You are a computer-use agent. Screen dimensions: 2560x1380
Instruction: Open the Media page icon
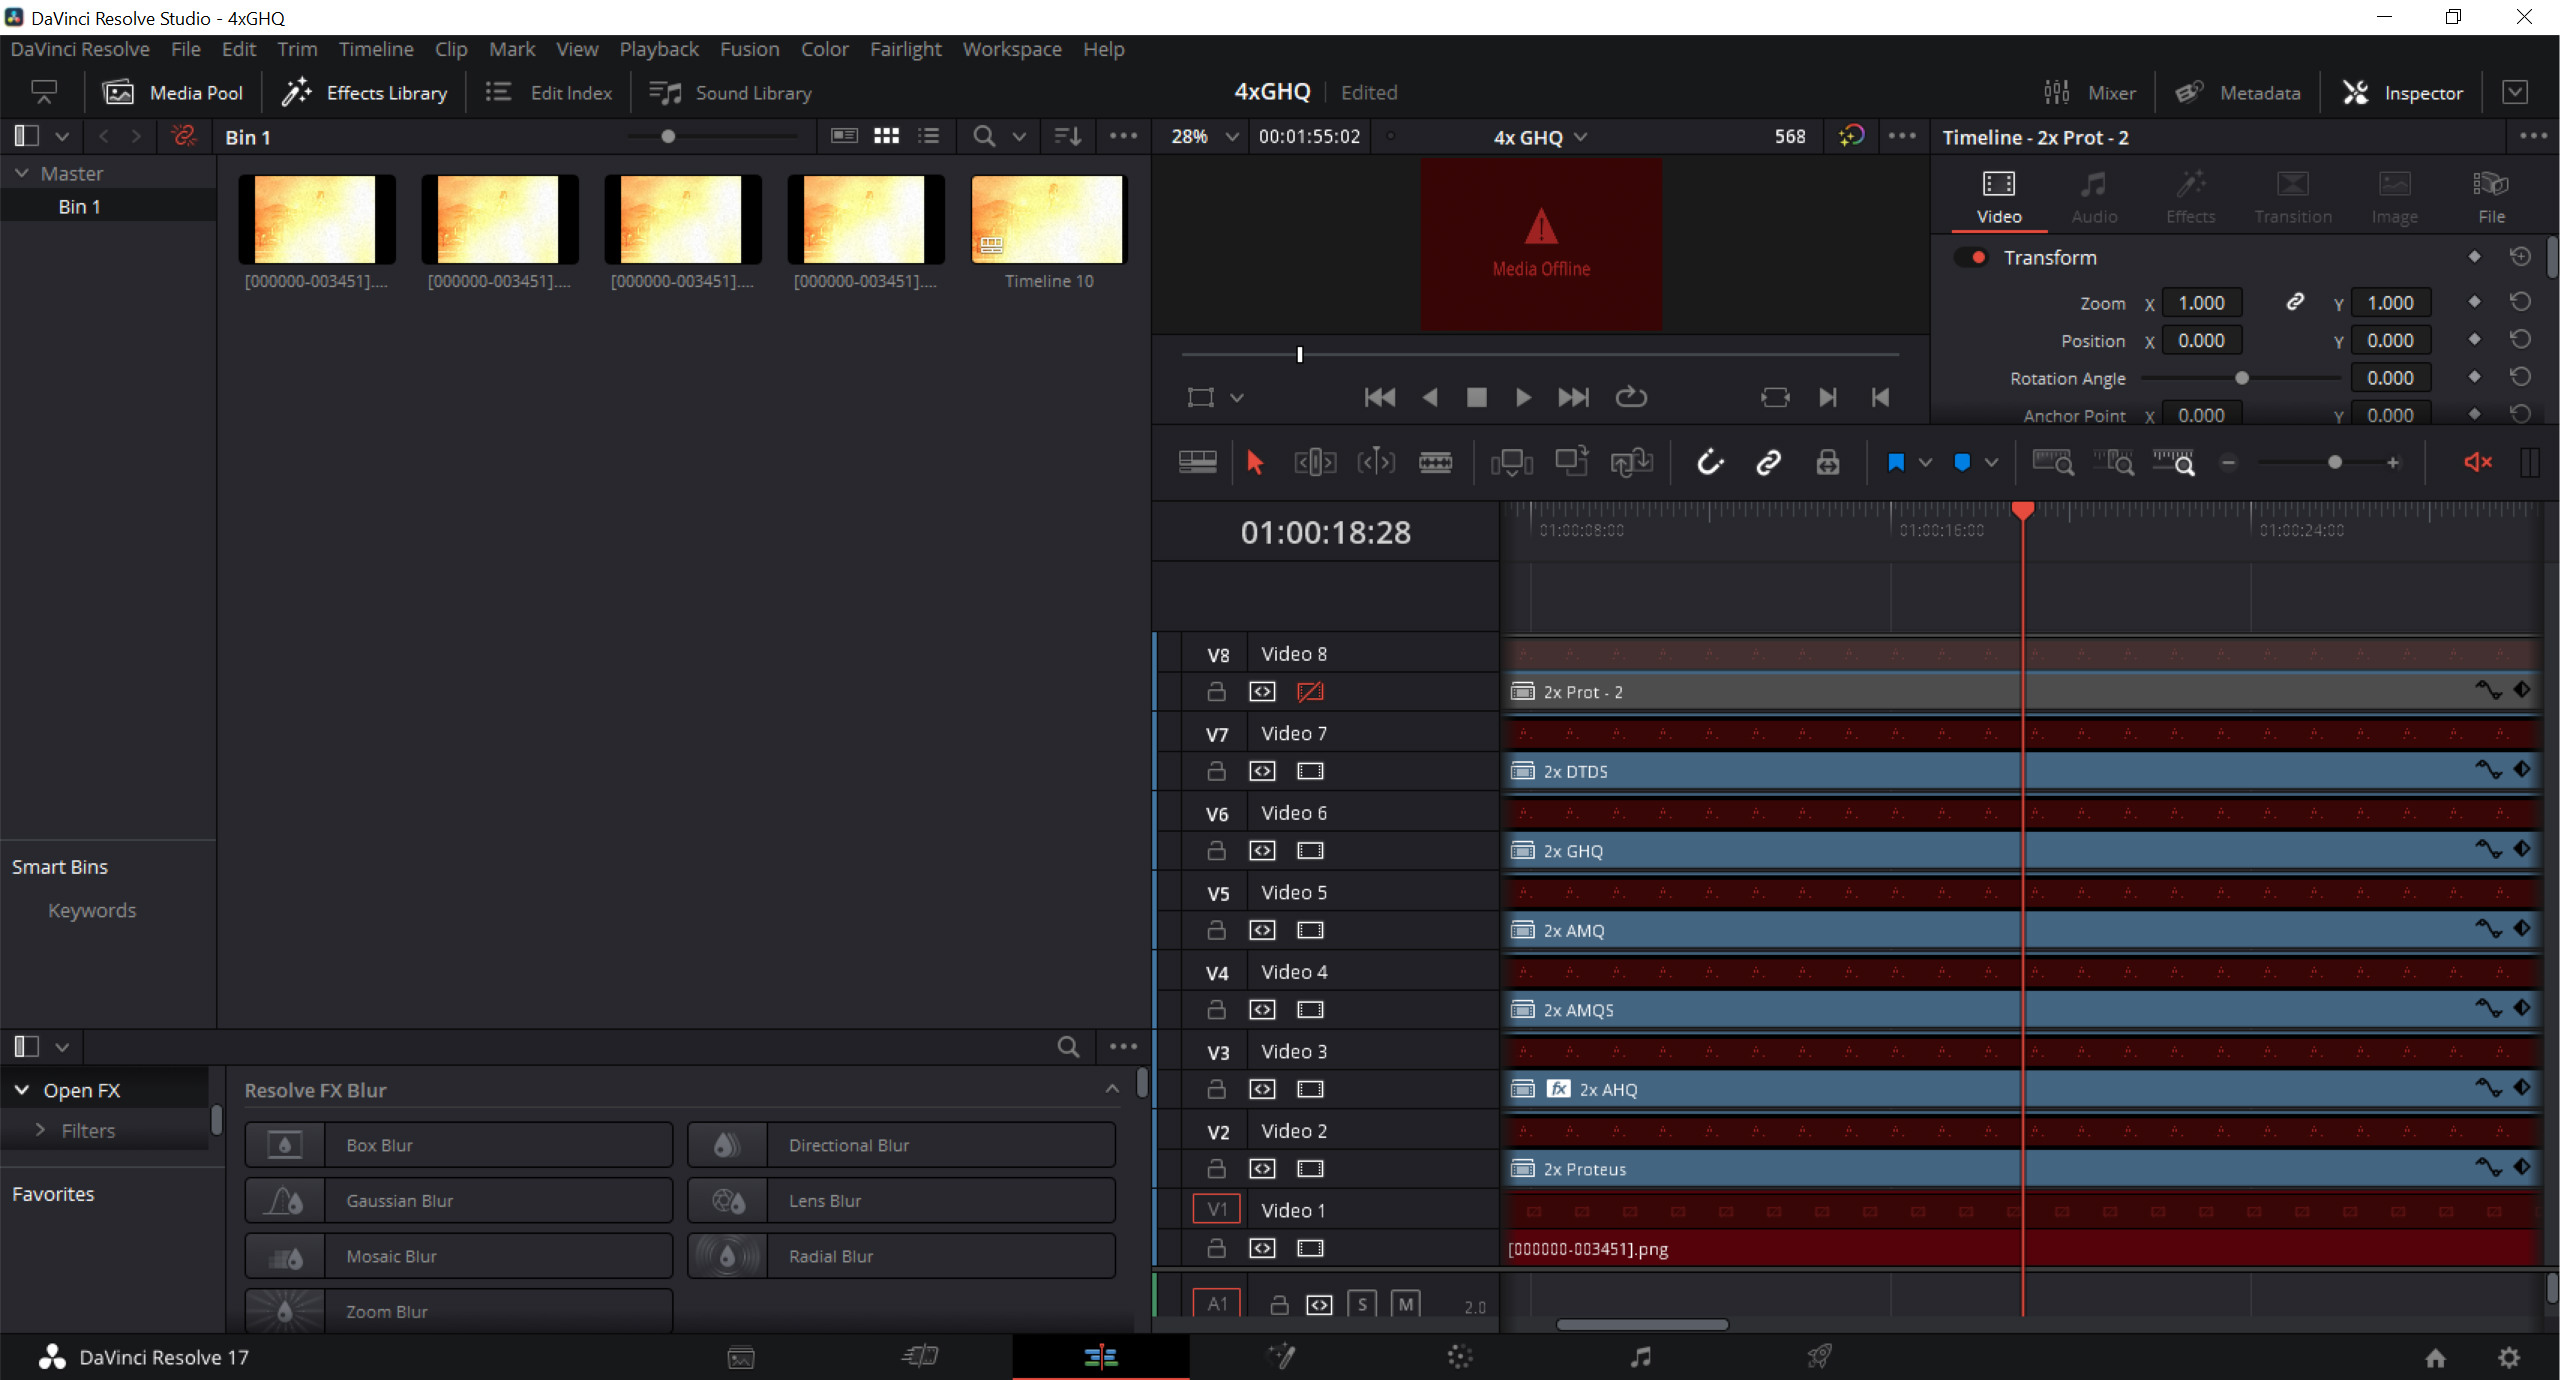click(741, 1357)
